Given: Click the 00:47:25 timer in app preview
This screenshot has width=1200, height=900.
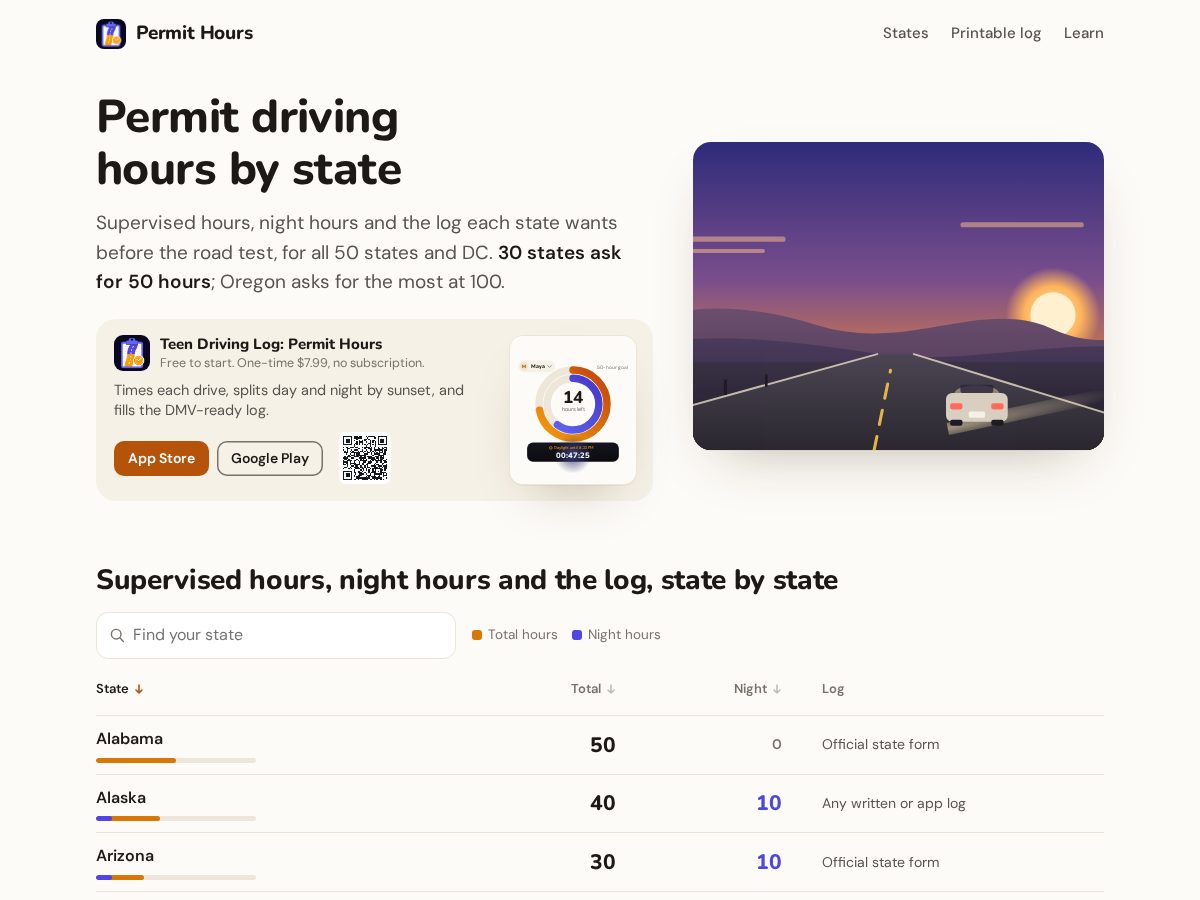Looking at the screenshot, I should [573, 454].
